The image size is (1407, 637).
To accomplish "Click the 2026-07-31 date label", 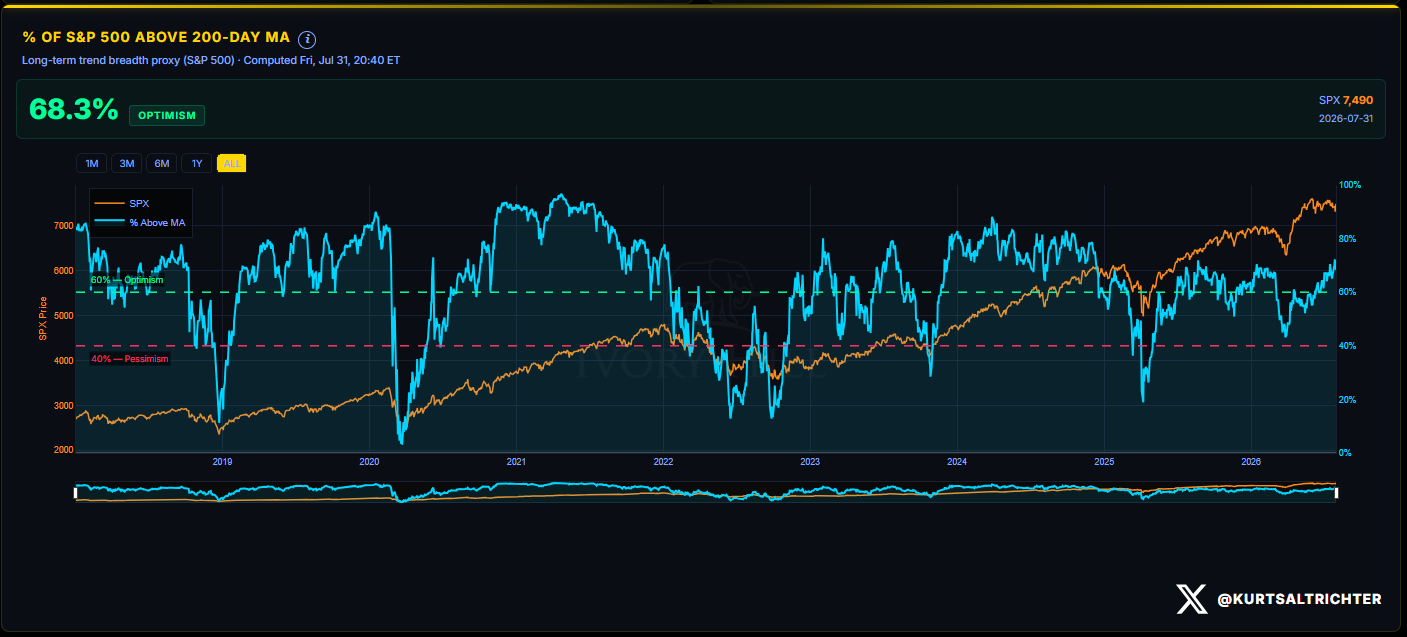I will [1346, 118].
